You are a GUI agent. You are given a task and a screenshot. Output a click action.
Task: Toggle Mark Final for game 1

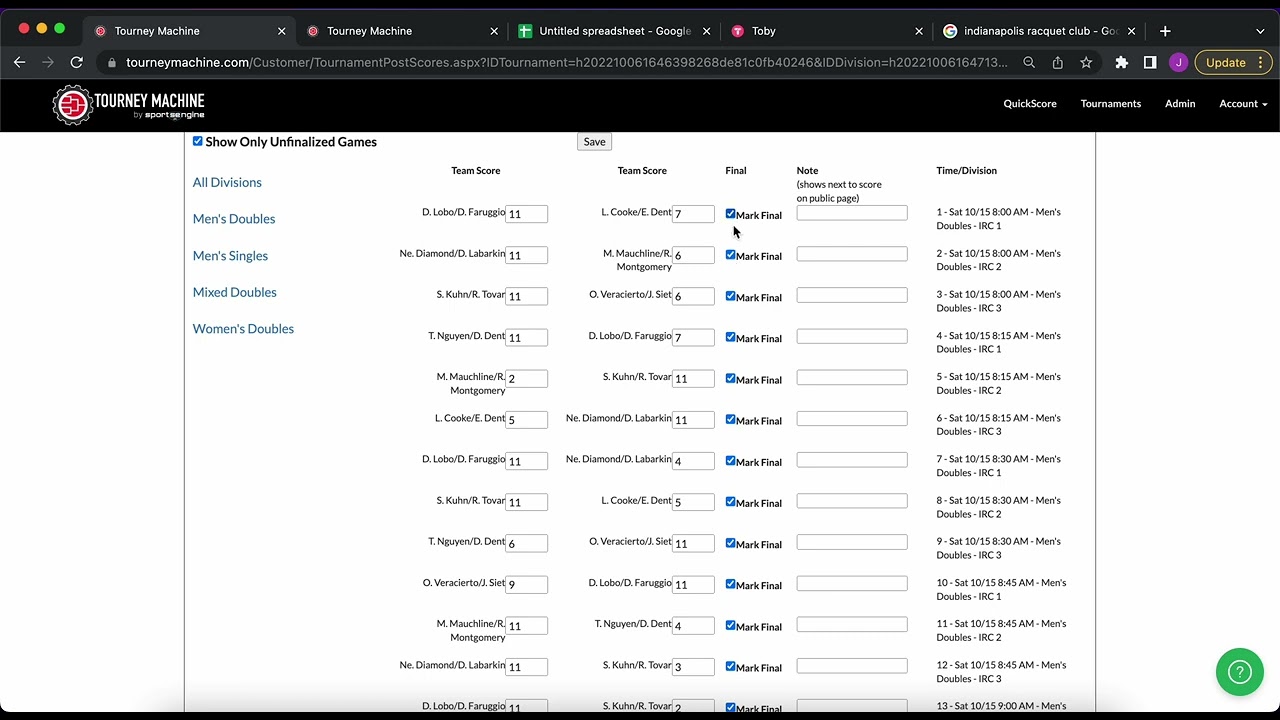[x=731, y=214]
